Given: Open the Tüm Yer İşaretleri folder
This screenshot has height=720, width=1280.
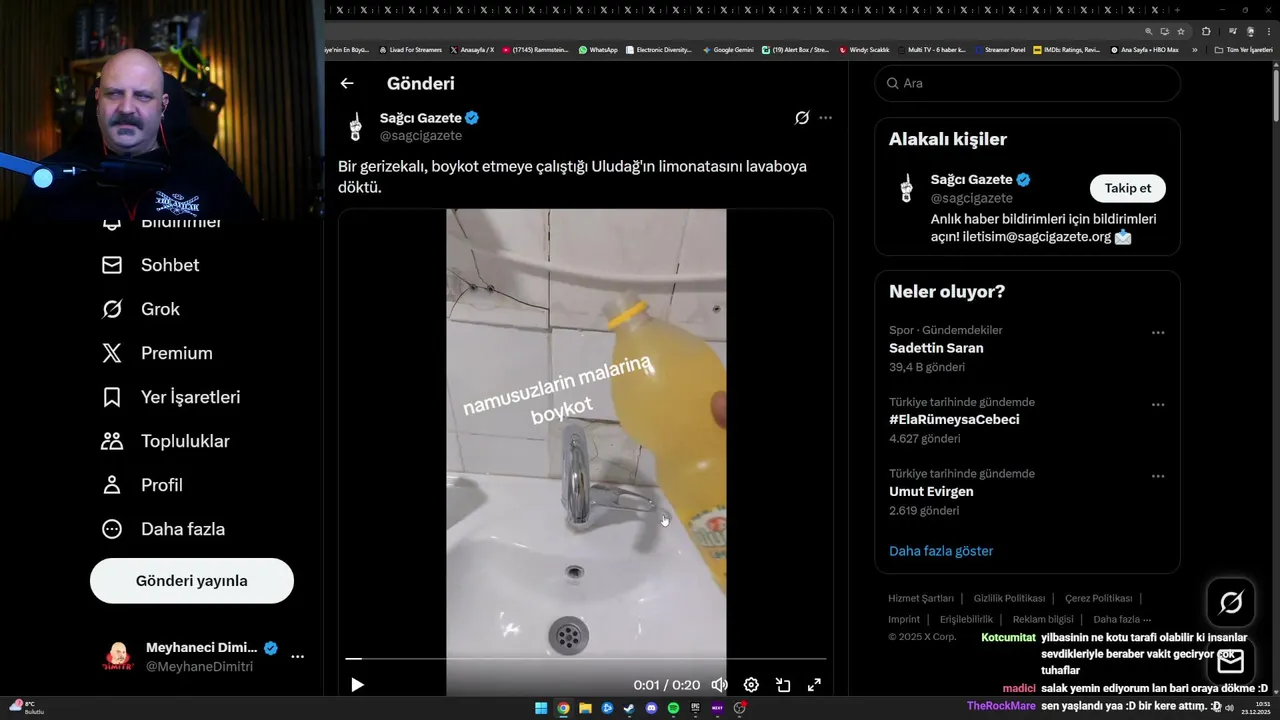Looking at the screenshot, I should [1243, 49].
